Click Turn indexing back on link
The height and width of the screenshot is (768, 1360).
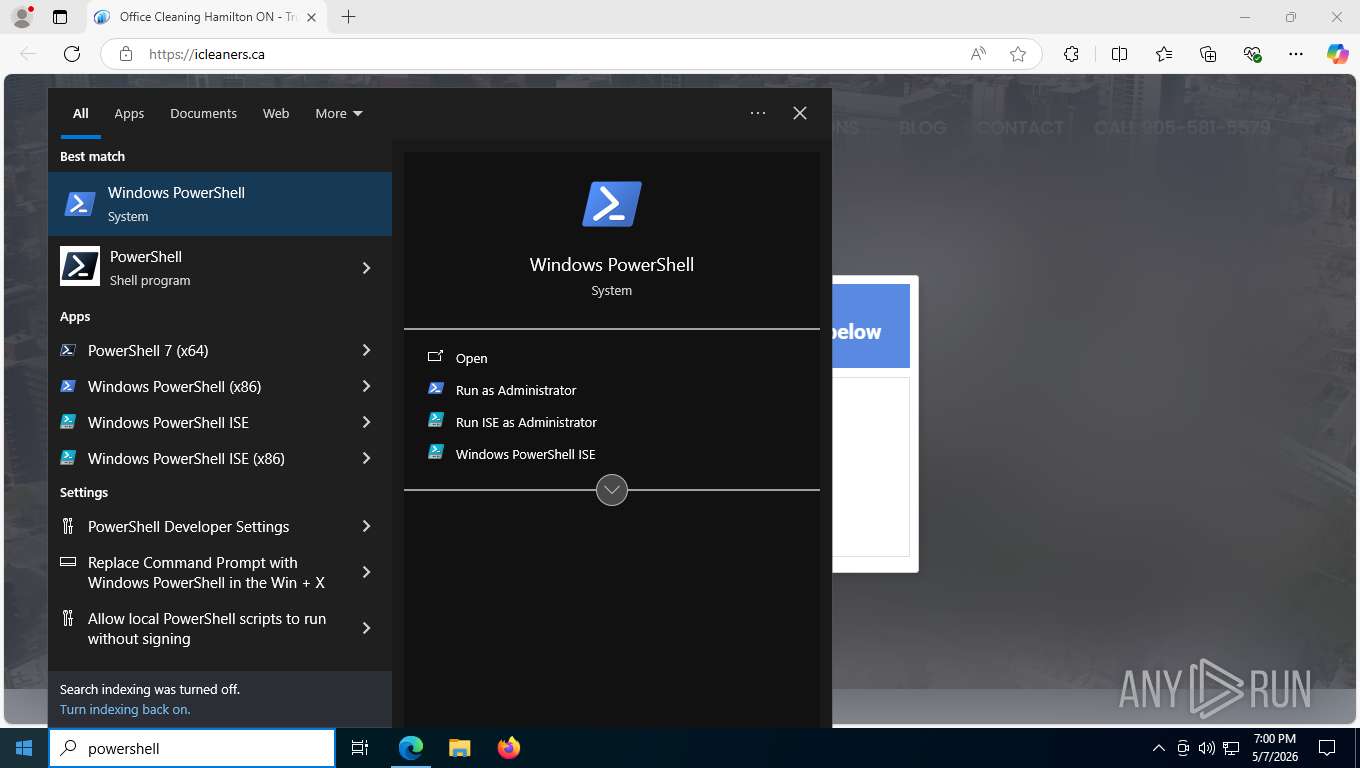pyautogui.click(x=125, y=709)
